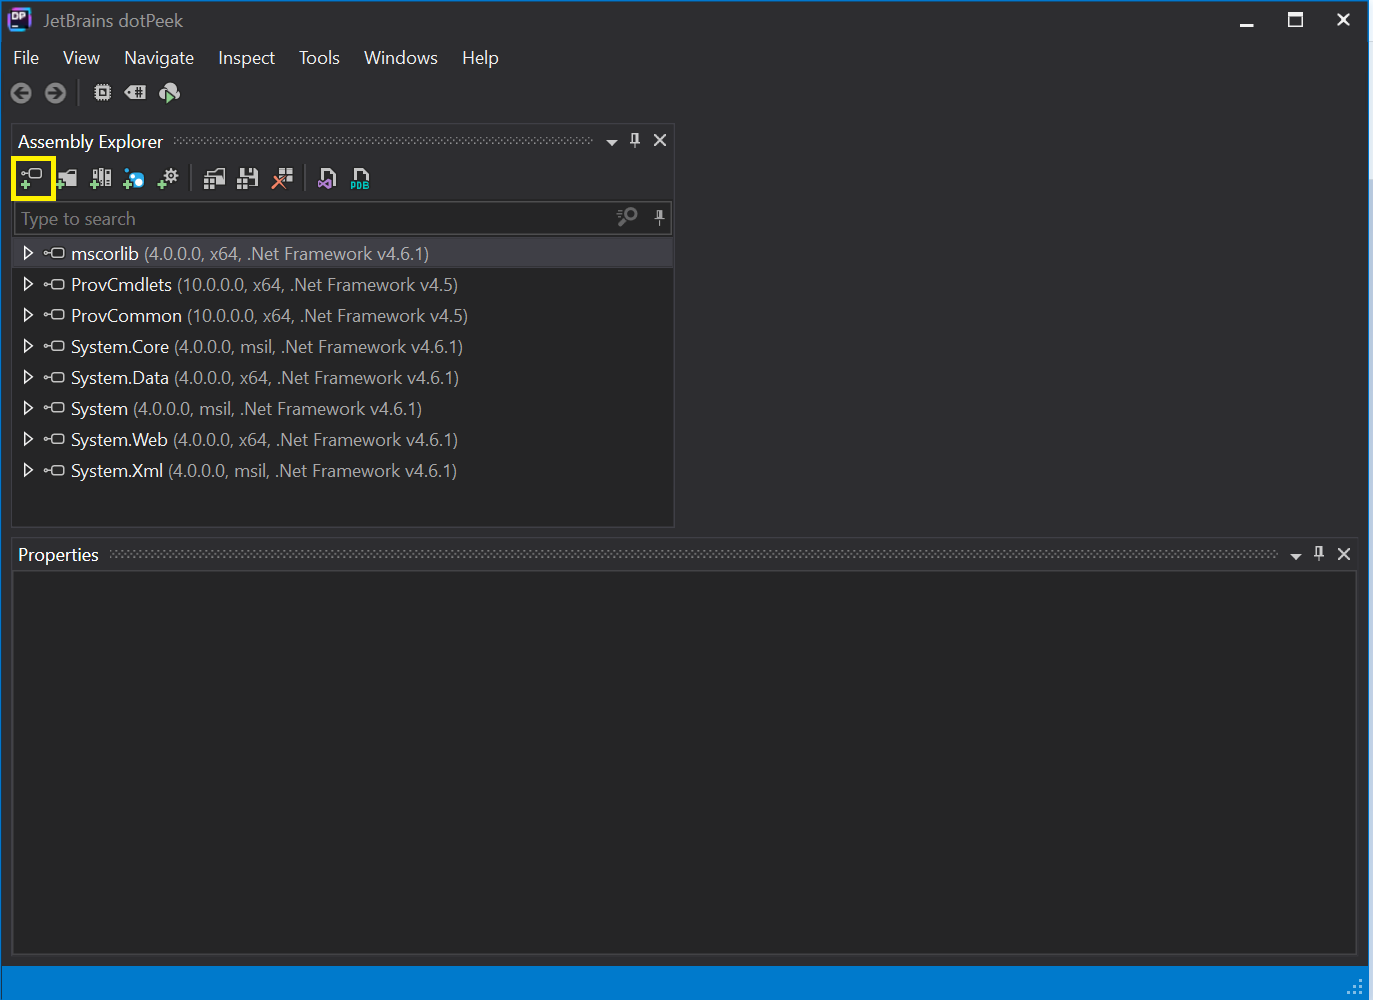Click the Open assembly list icon

(214, 178)
